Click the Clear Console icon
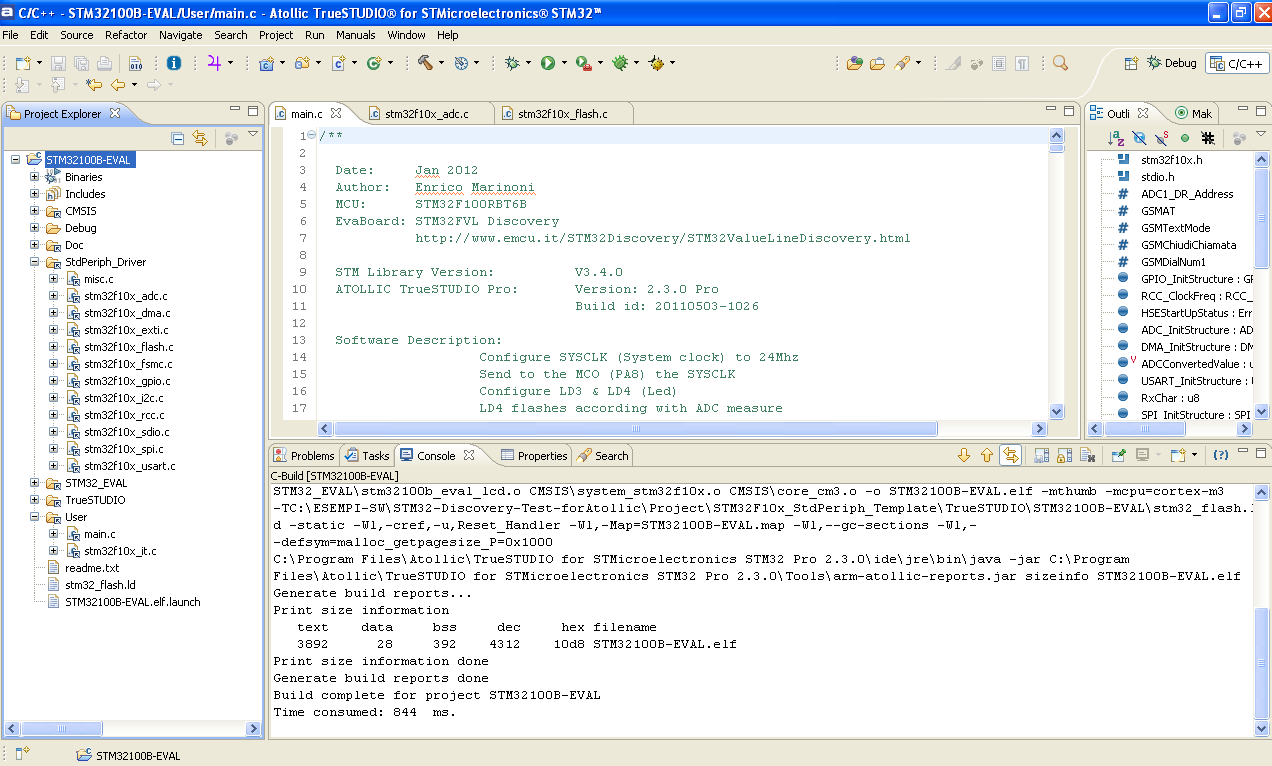 pyautogui.click(x=1090, y=455)
